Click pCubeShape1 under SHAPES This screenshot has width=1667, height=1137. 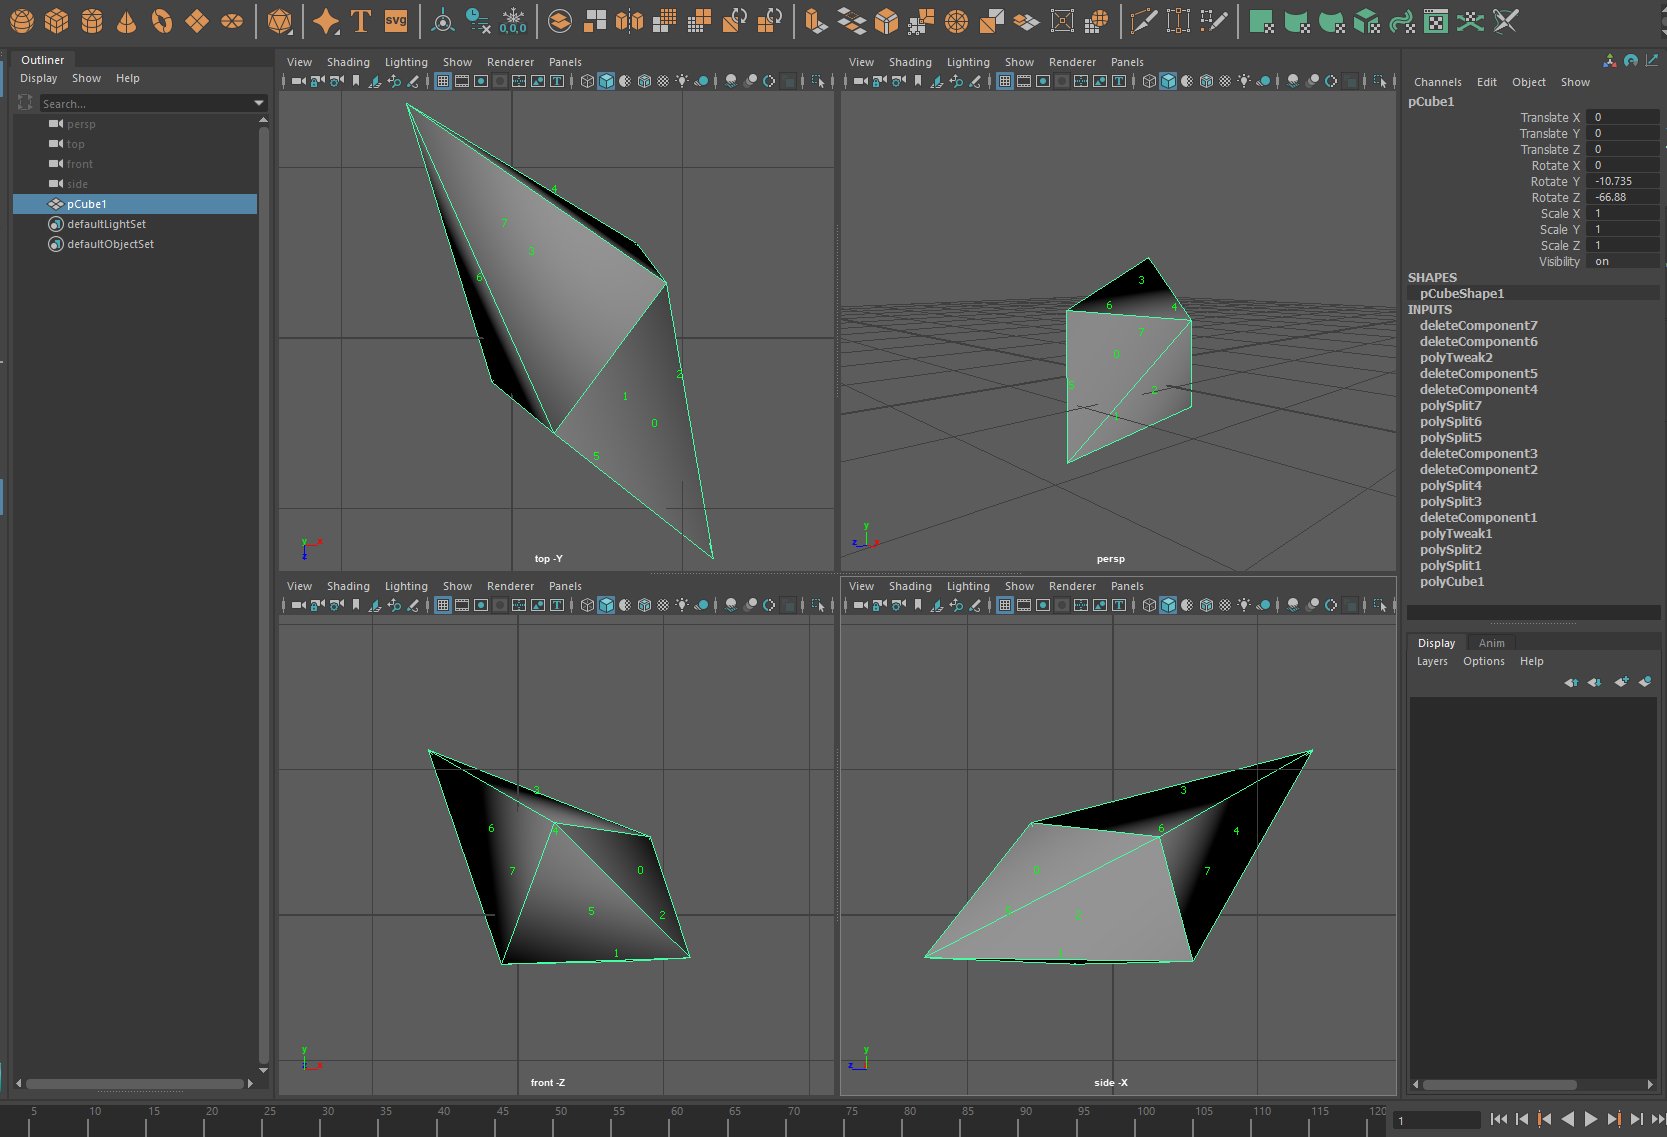click(1461, 293)
